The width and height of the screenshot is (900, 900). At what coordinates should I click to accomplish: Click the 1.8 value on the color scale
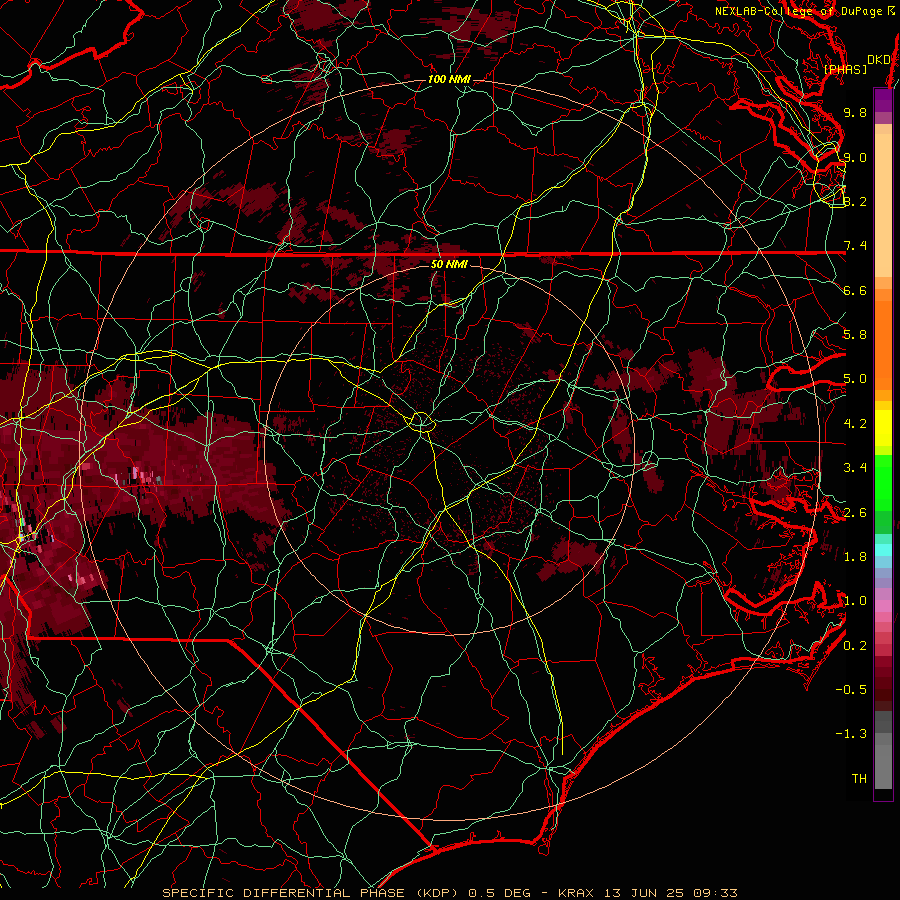click(x=855, y=557)
